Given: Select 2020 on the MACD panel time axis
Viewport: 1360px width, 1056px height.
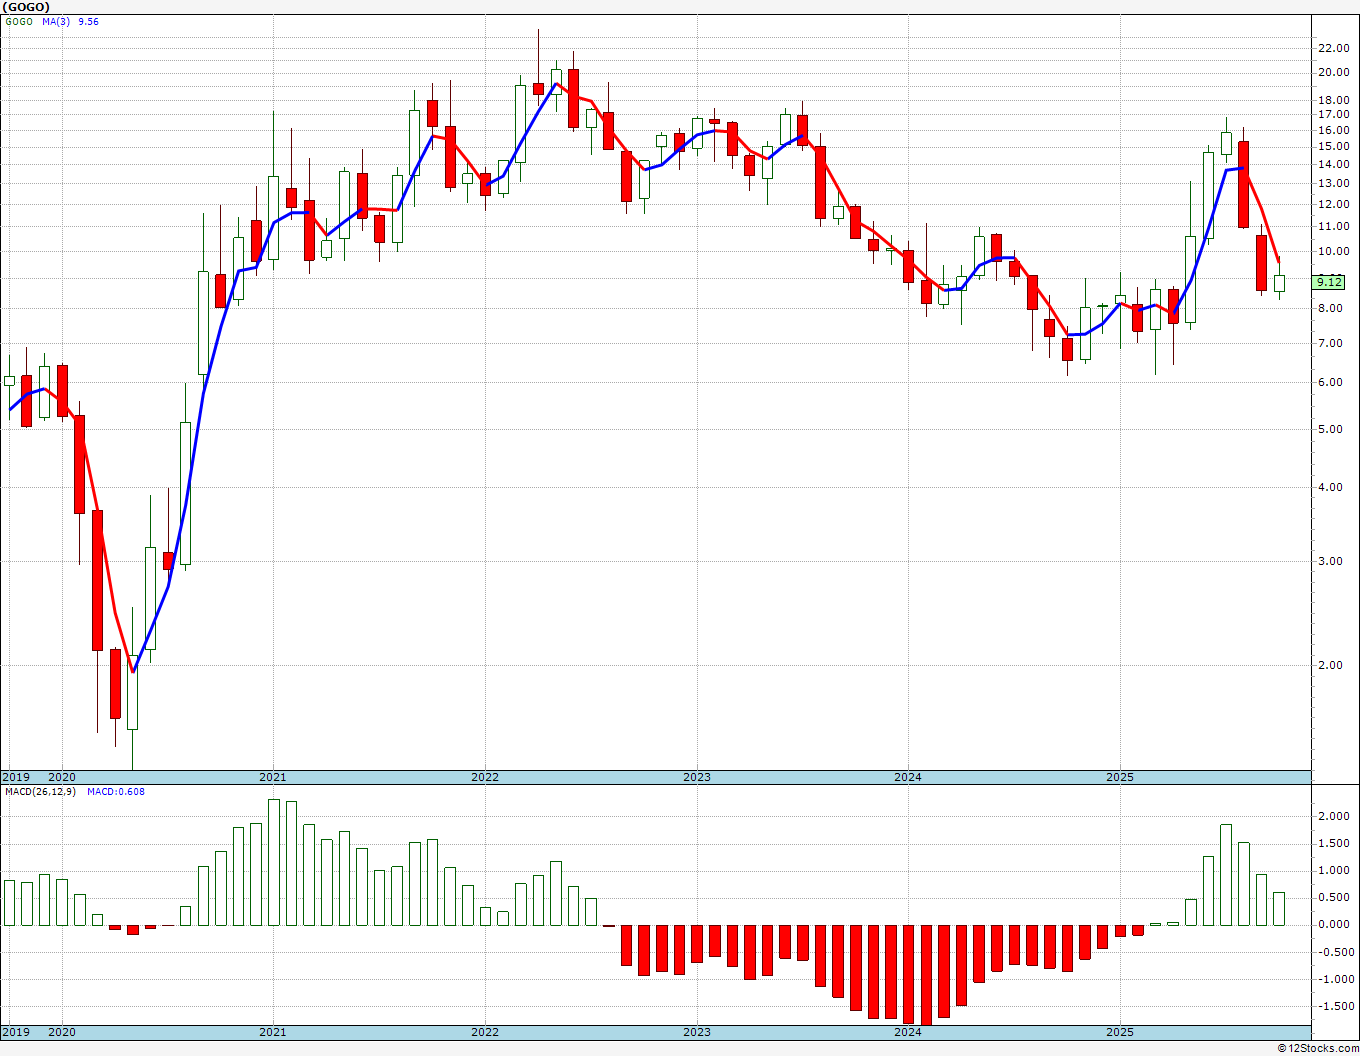Looking at the screenshot, I should (62, 1032).
